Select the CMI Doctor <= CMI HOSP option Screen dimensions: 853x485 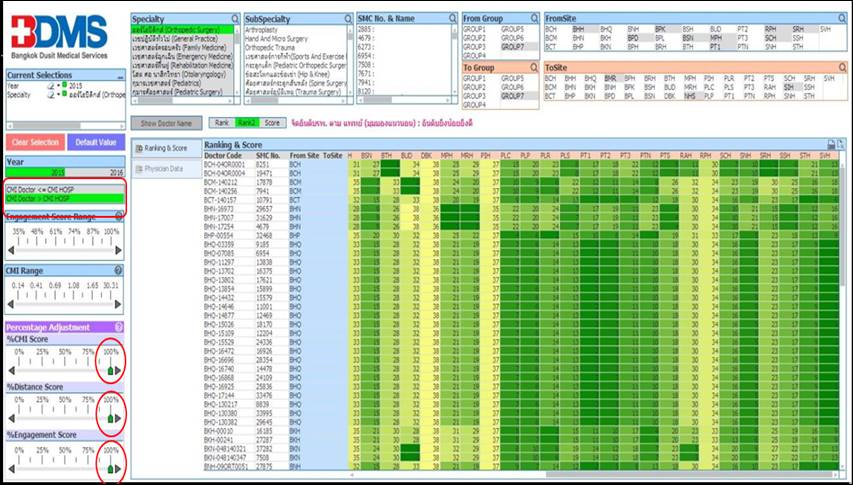tap(64, 189)
